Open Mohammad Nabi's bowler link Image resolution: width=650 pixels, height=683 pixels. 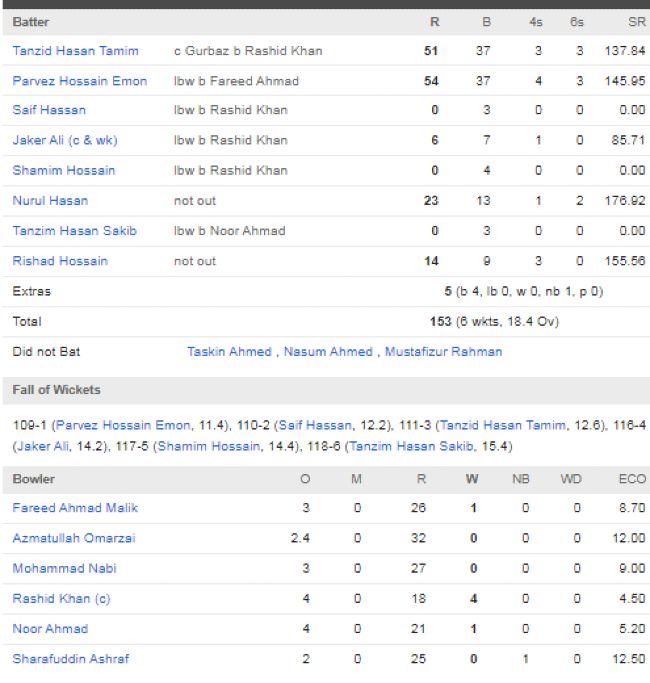(62, 568)
